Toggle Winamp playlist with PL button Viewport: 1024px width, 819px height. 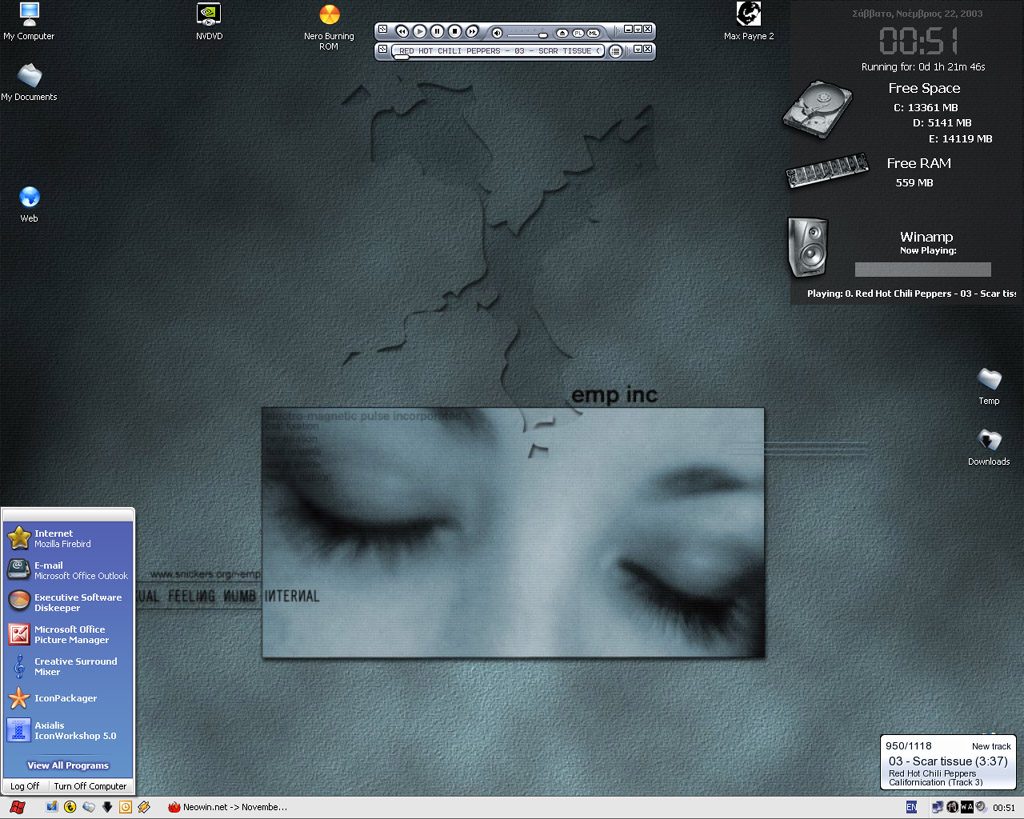tap(578, 33)
